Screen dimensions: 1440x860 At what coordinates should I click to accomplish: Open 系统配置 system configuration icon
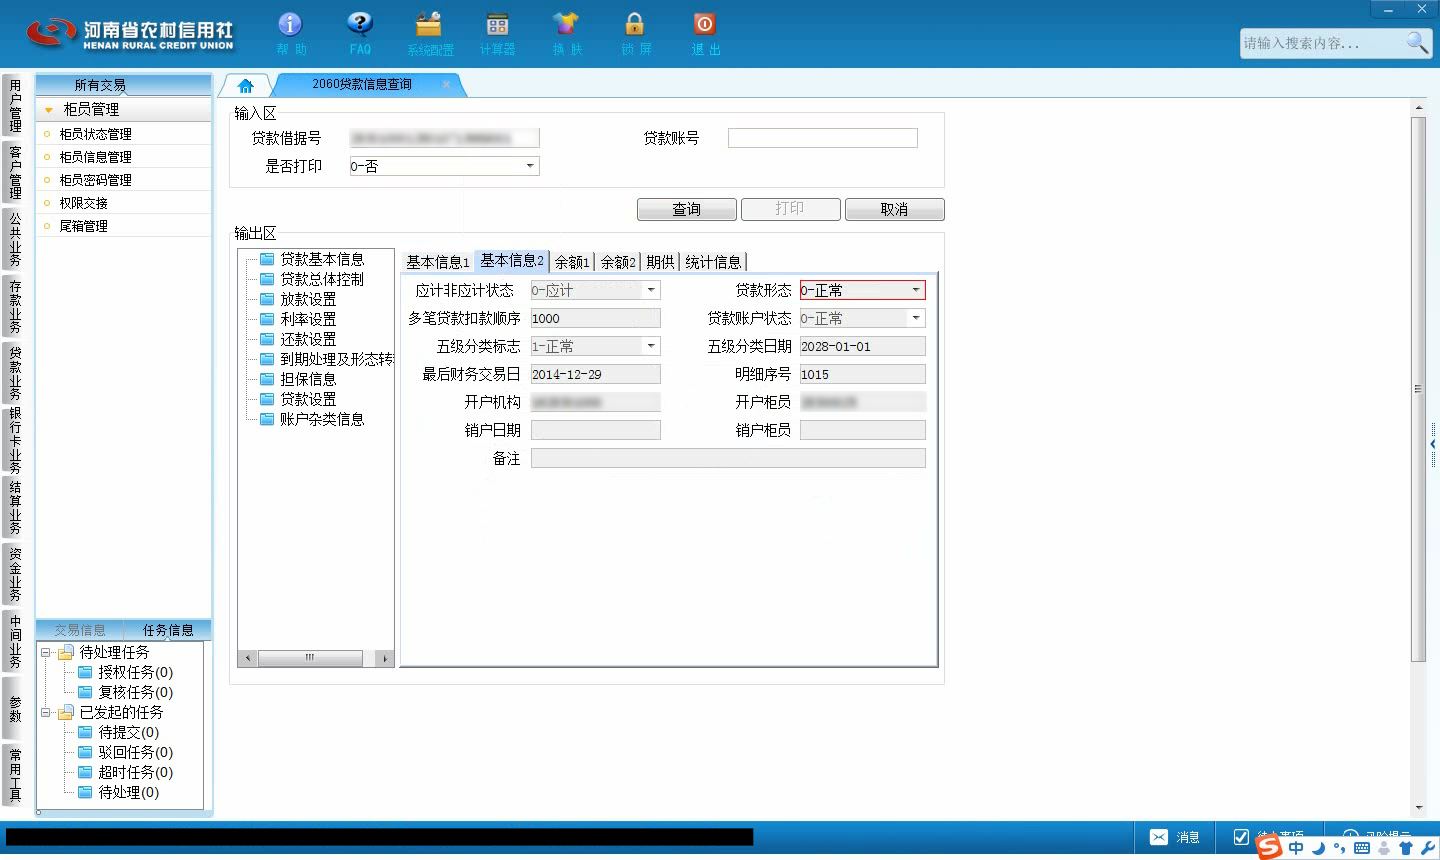(429, 24)
